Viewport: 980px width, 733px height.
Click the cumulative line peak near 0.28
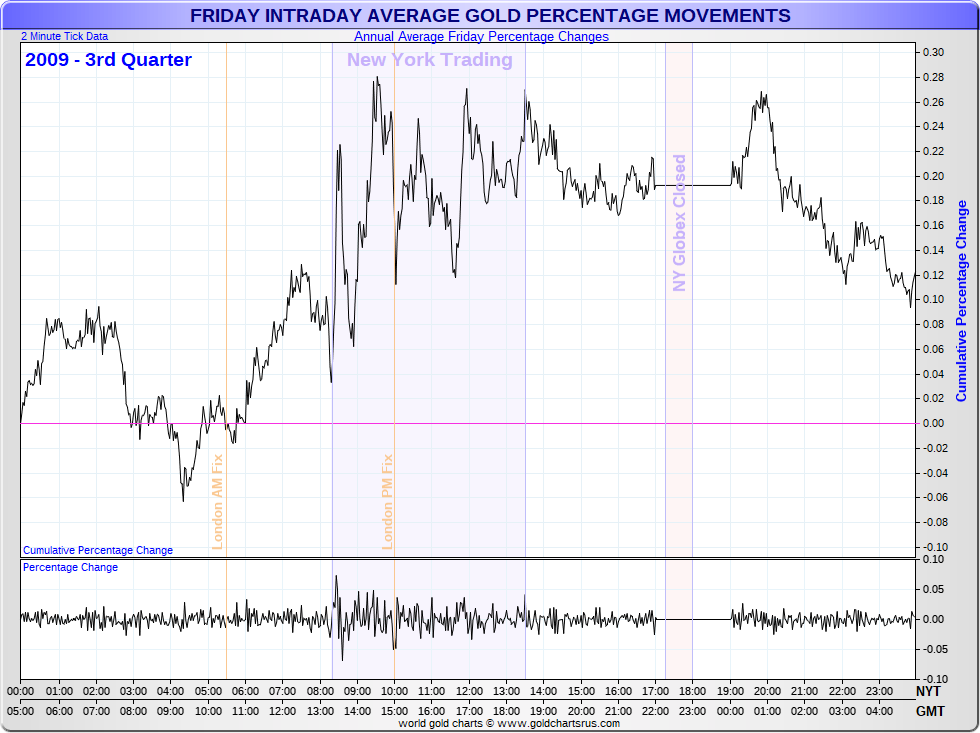(x=377, y=77)
